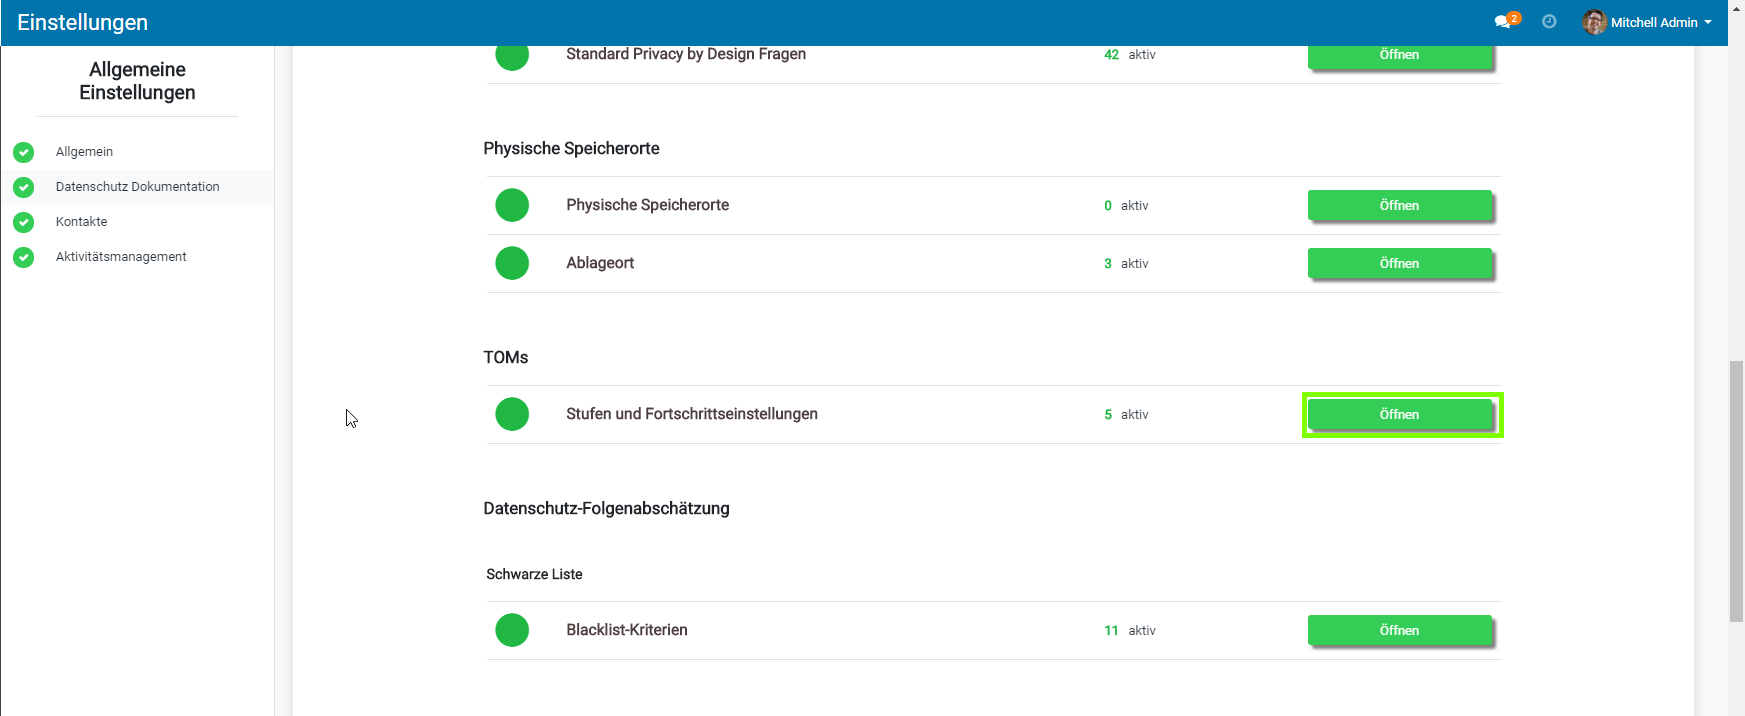
Task: Click green check icon beside Datenschutz Dokumentation
Action: (x=24, y=187)
